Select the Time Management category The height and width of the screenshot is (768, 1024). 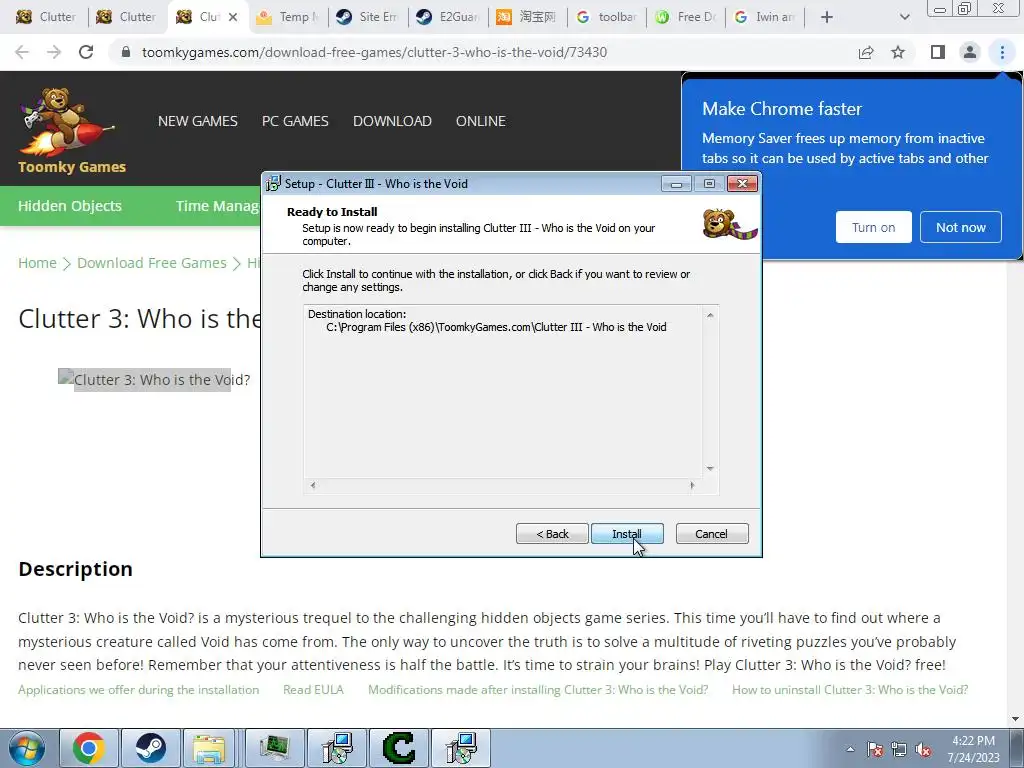click(x=217, y=206)
